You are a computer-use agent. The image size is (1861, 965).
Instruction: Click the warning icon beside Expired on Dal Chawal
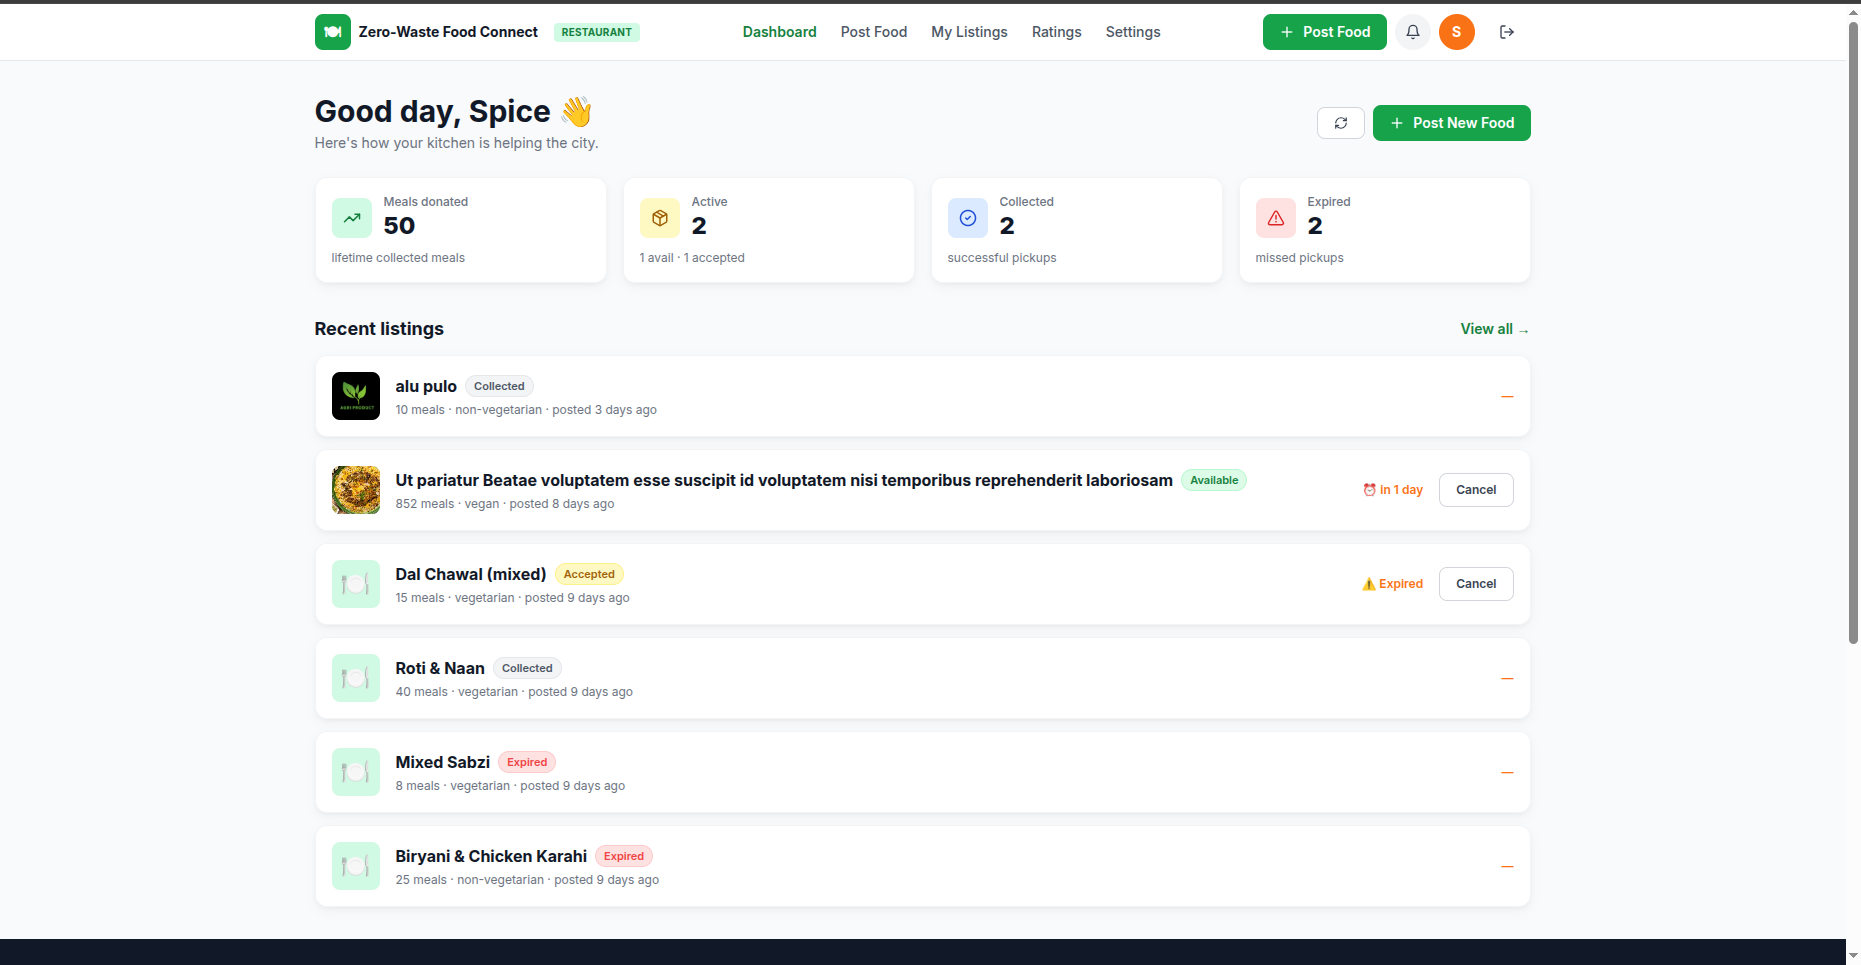[1369, 584]
